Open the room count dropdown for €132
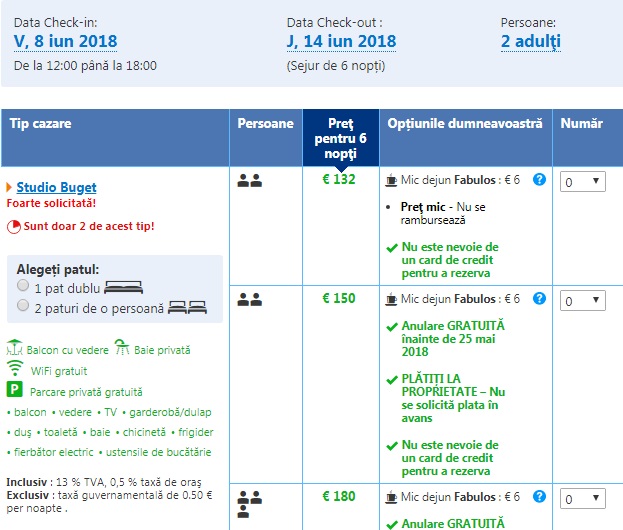Image resolution: width=623 pixels, height=530 pixels. coord(582,182)
